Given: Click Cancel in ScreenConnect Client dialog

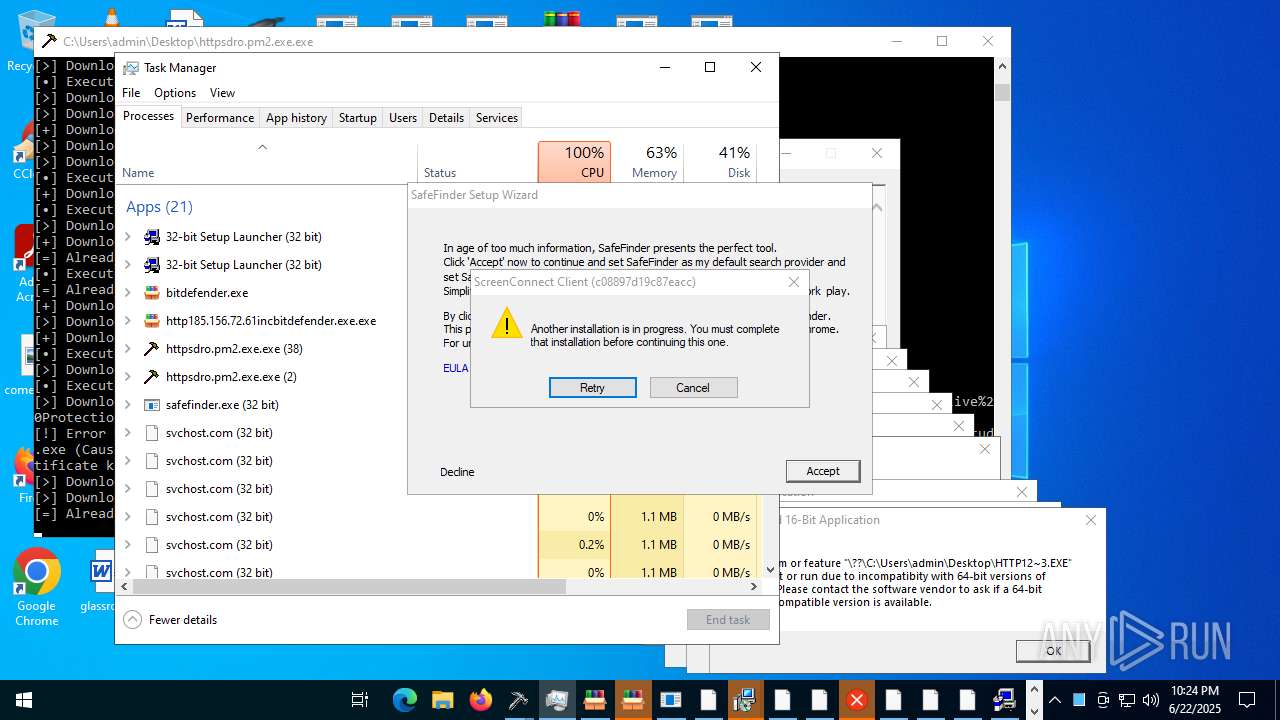Looking at the screenshot, I should 693,388.
